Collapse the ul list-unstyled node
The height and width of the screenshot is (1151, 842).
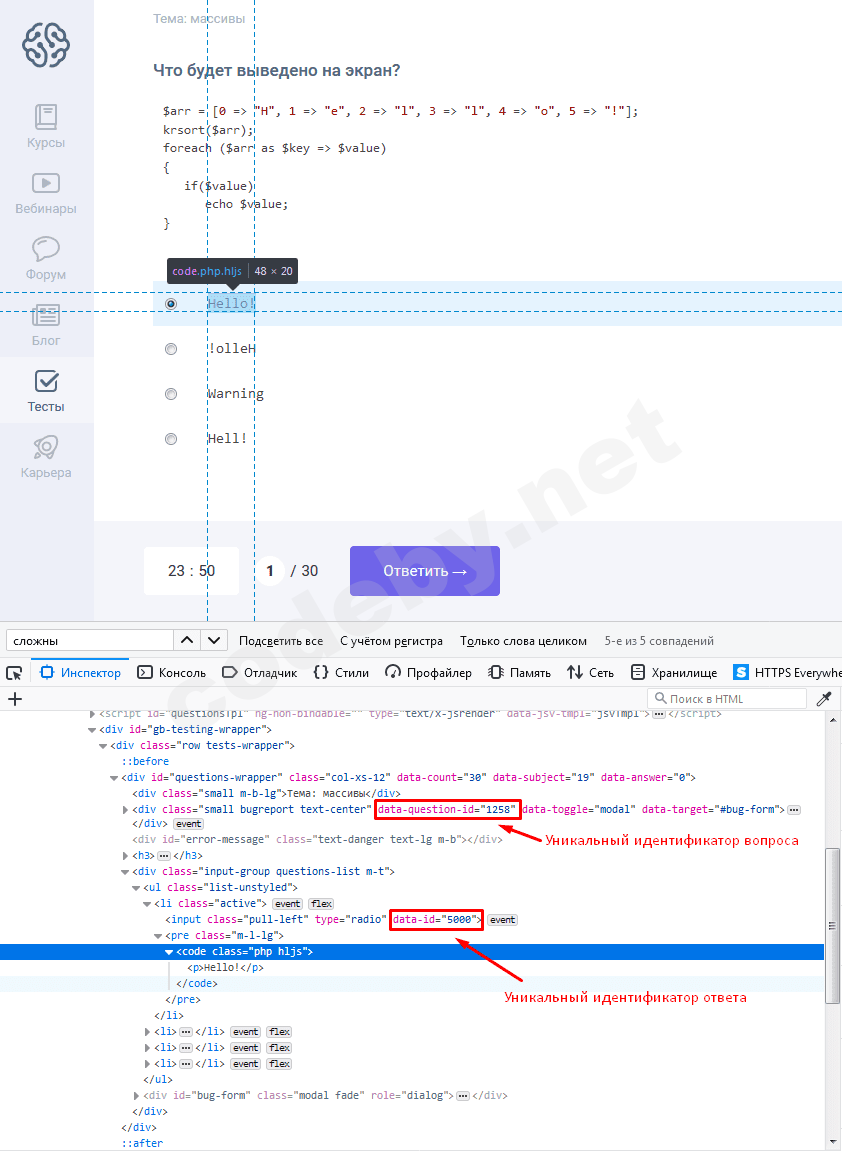[136, 888]
